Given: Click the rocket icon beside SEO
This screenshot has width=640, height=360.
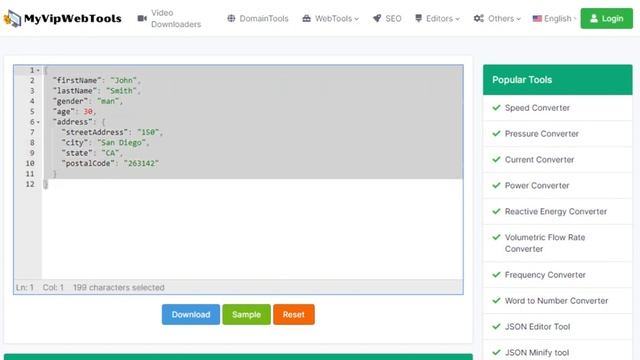Looking at the screenshot, I should (377, 18).
